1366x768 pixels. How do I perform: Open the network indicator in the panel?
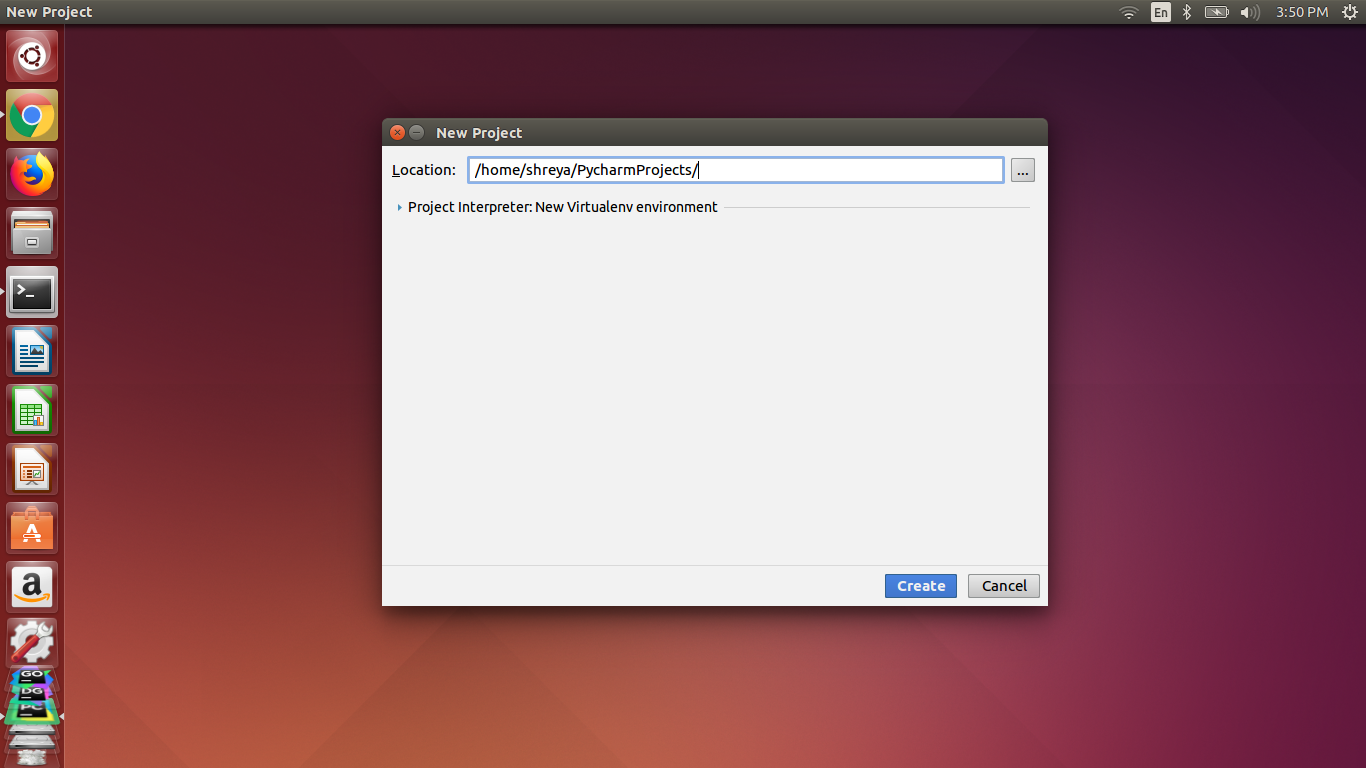1128,12
